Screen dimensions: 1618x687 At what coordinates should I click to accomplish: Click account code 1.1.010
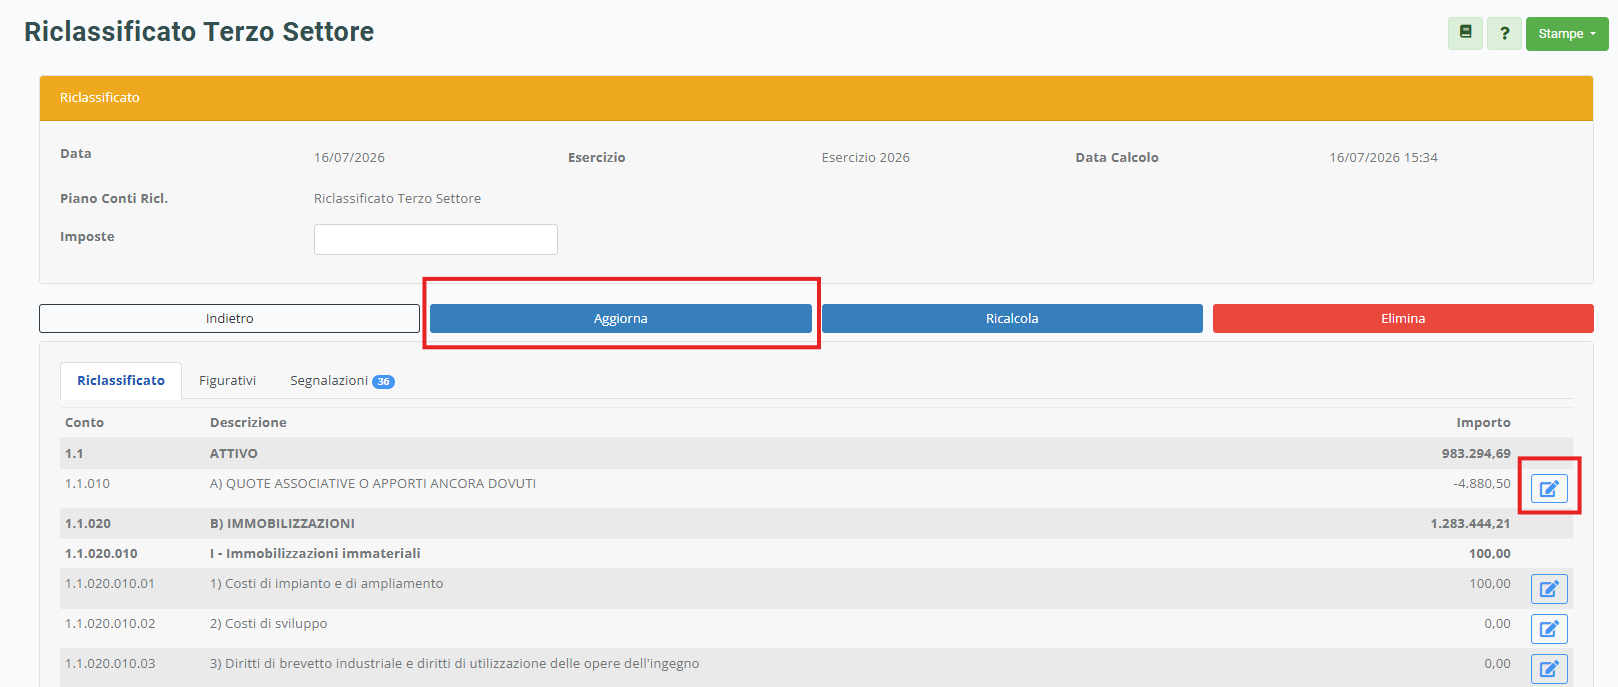point(88,484)
